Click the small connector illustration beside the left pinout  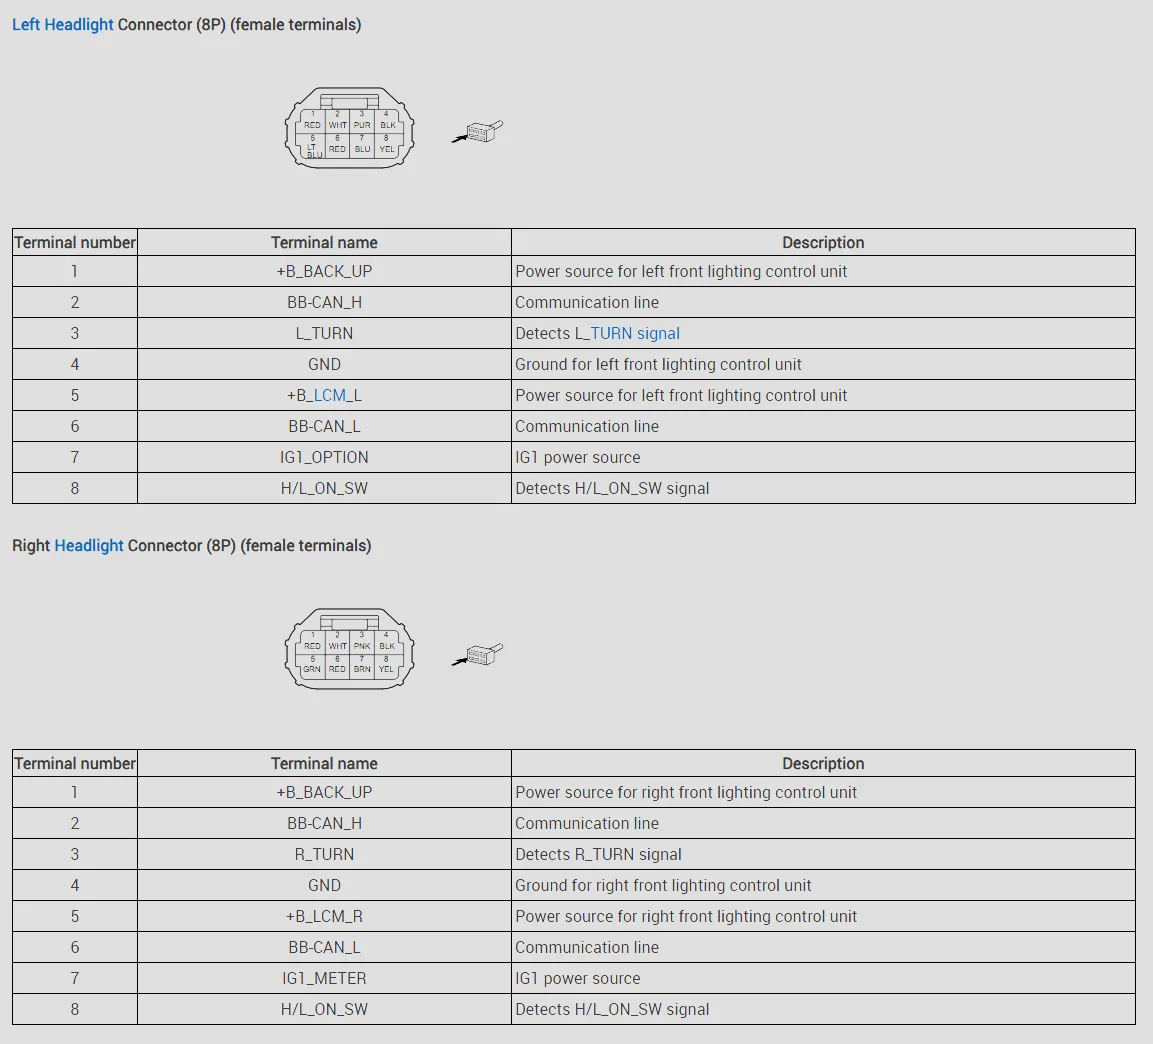(477, 132)
